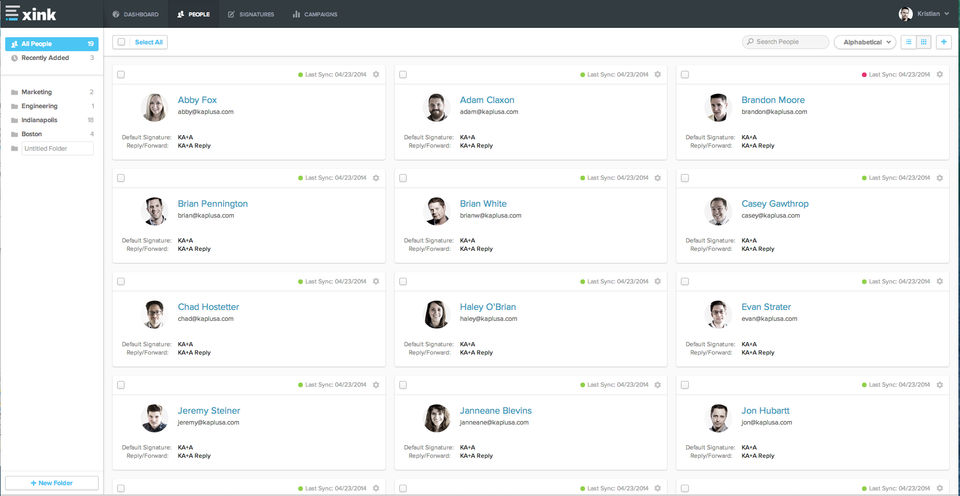Open Kristian user menu arrow
This screenshot has height=496, width=960.
[947, 13]
